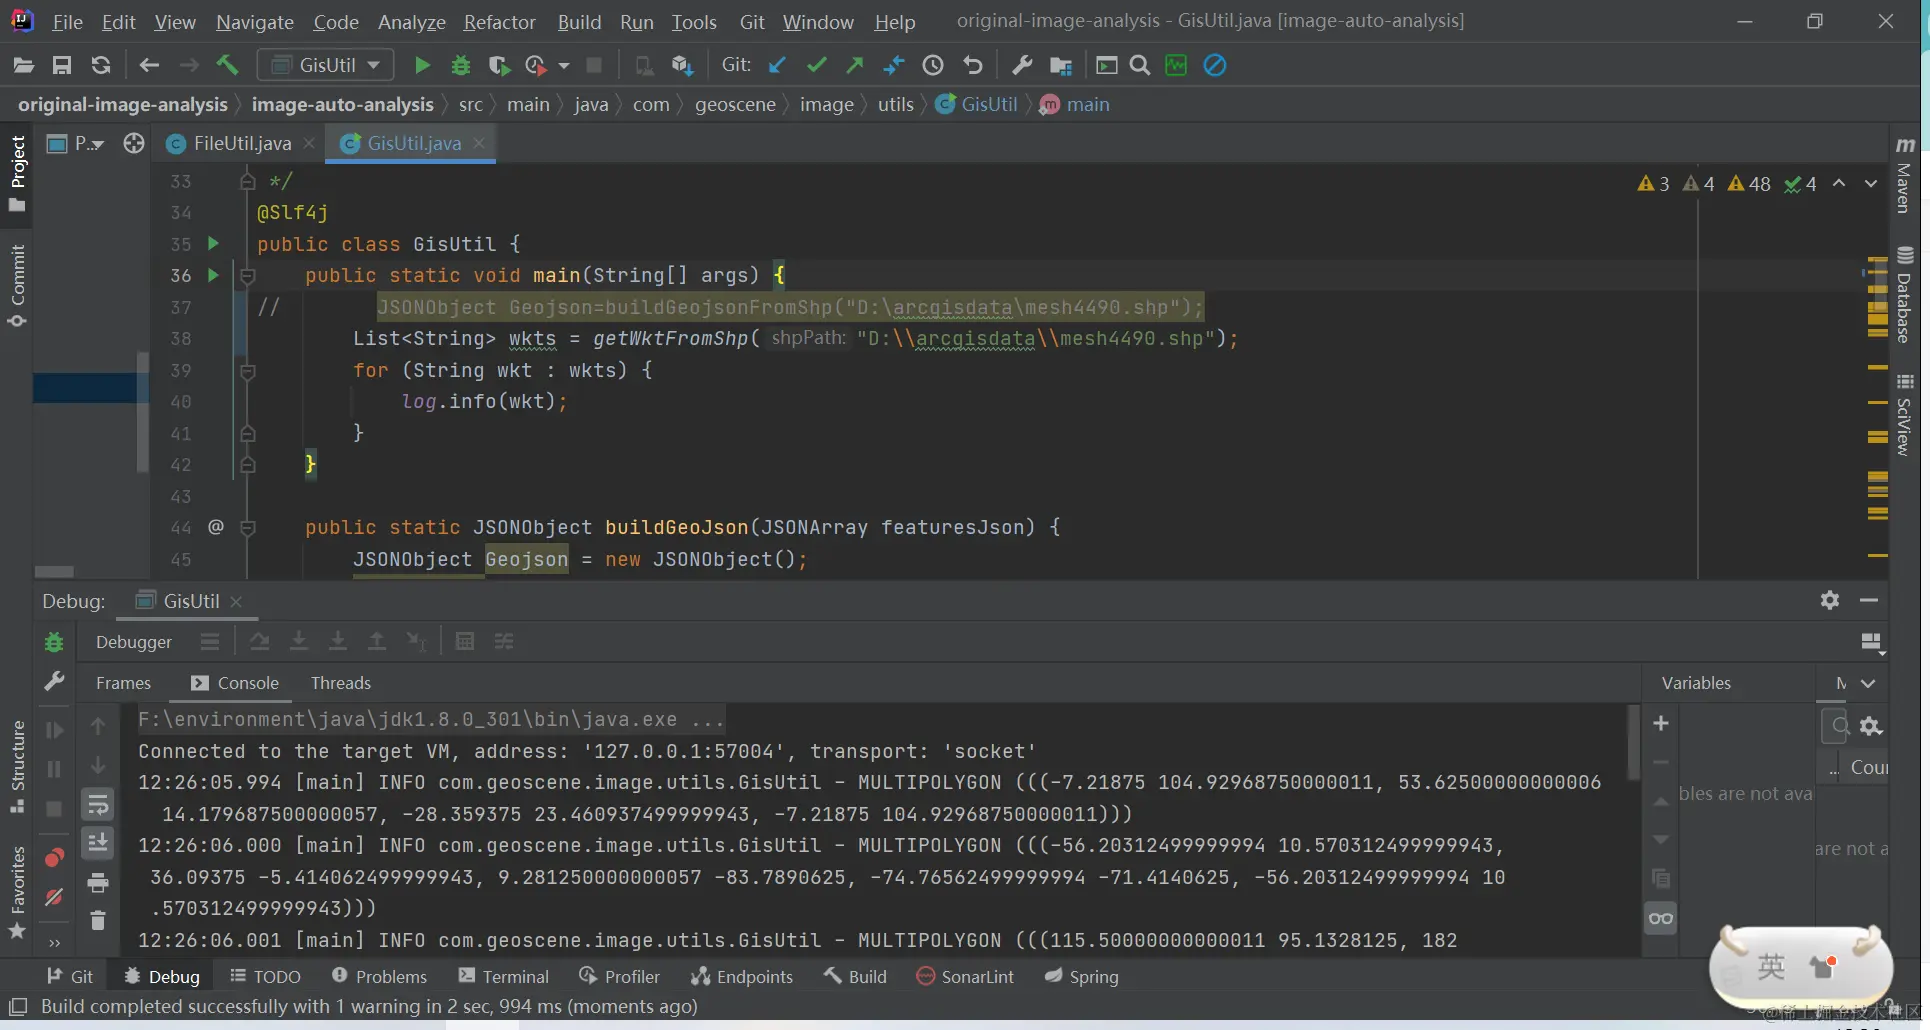Click Step Over icon in debugger toolbar
This screenshot has width=1930, height=1030.
(260, 641)
